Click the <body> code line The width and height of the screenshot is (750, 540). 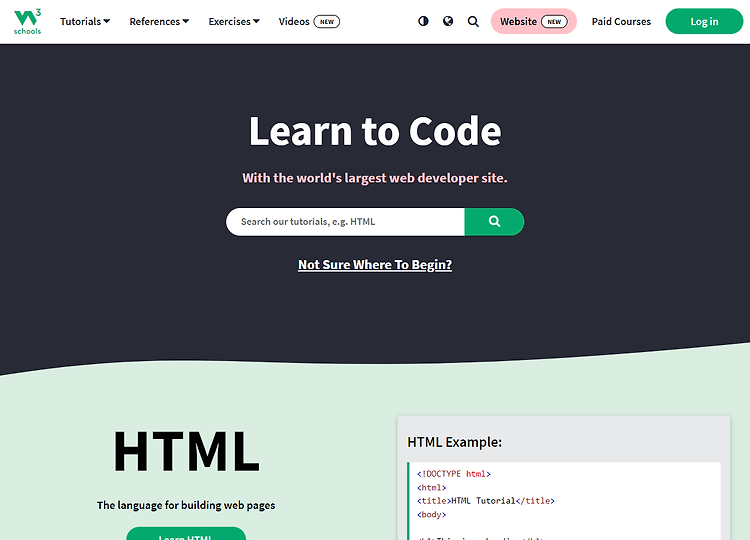pyautogui.click(x=431, y=515)
